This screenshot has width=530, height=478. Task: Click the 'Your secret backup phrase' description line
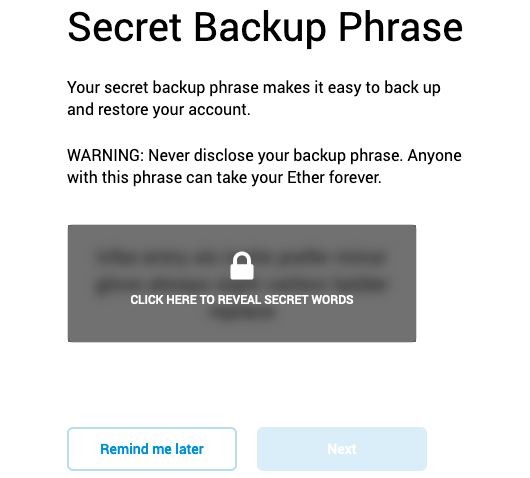[254, 88]
